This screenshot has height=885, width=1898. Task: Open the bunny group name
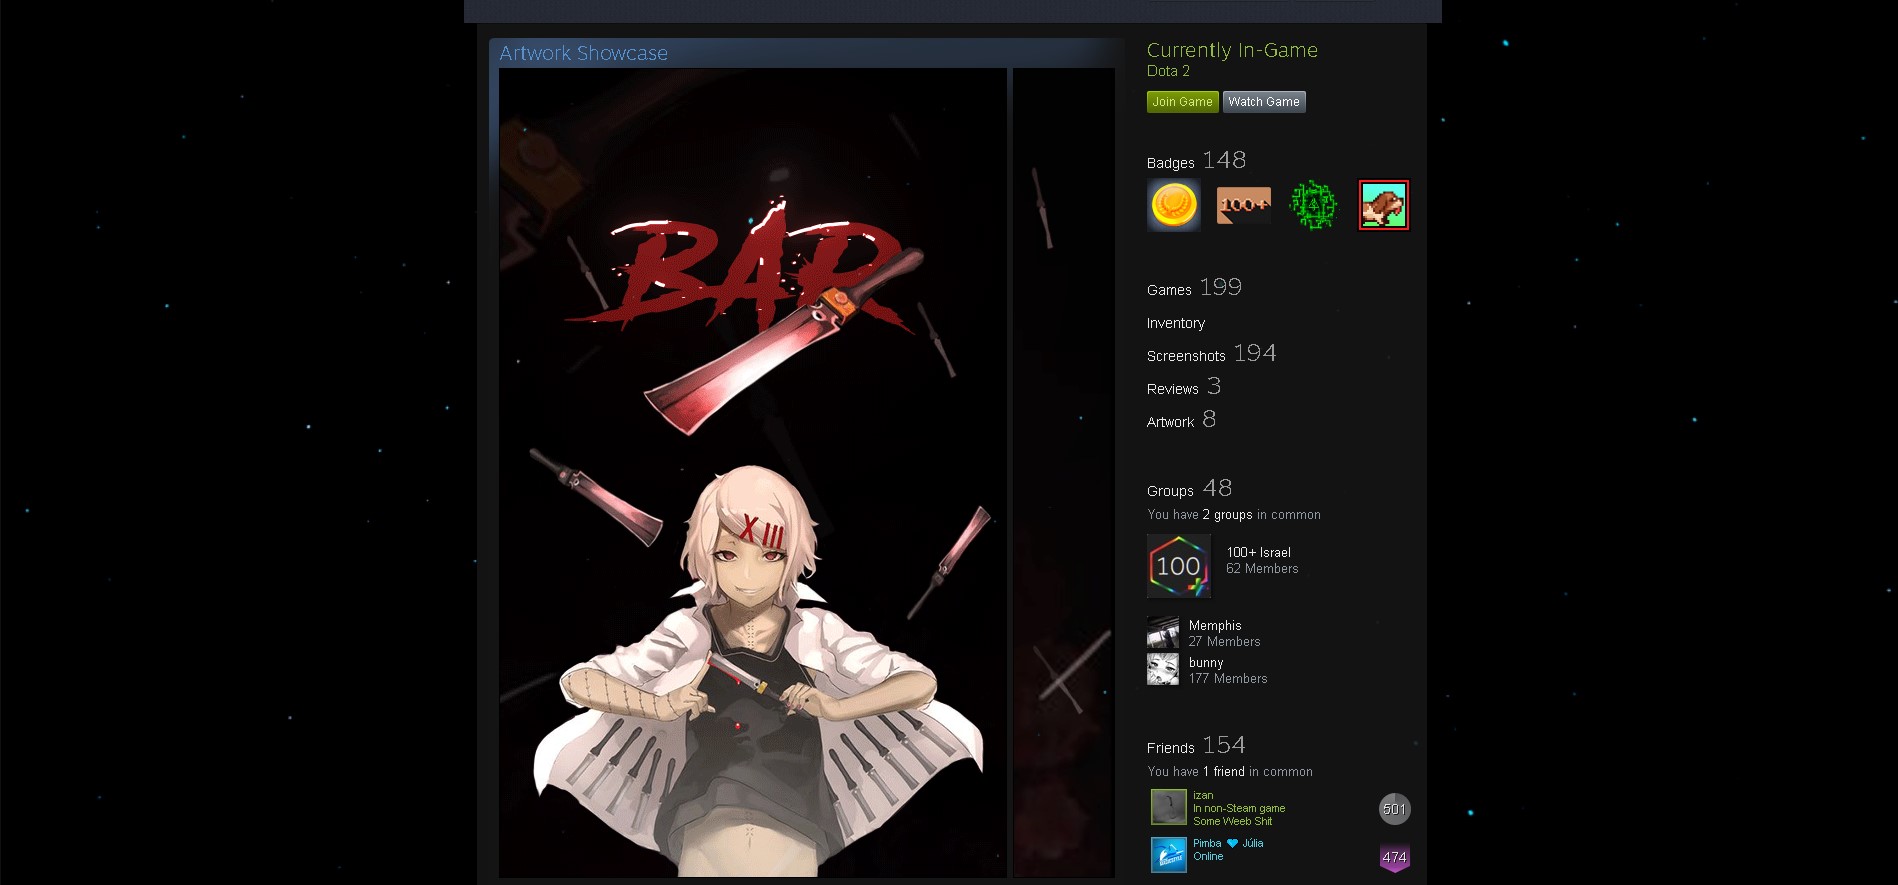[1206, 662]
